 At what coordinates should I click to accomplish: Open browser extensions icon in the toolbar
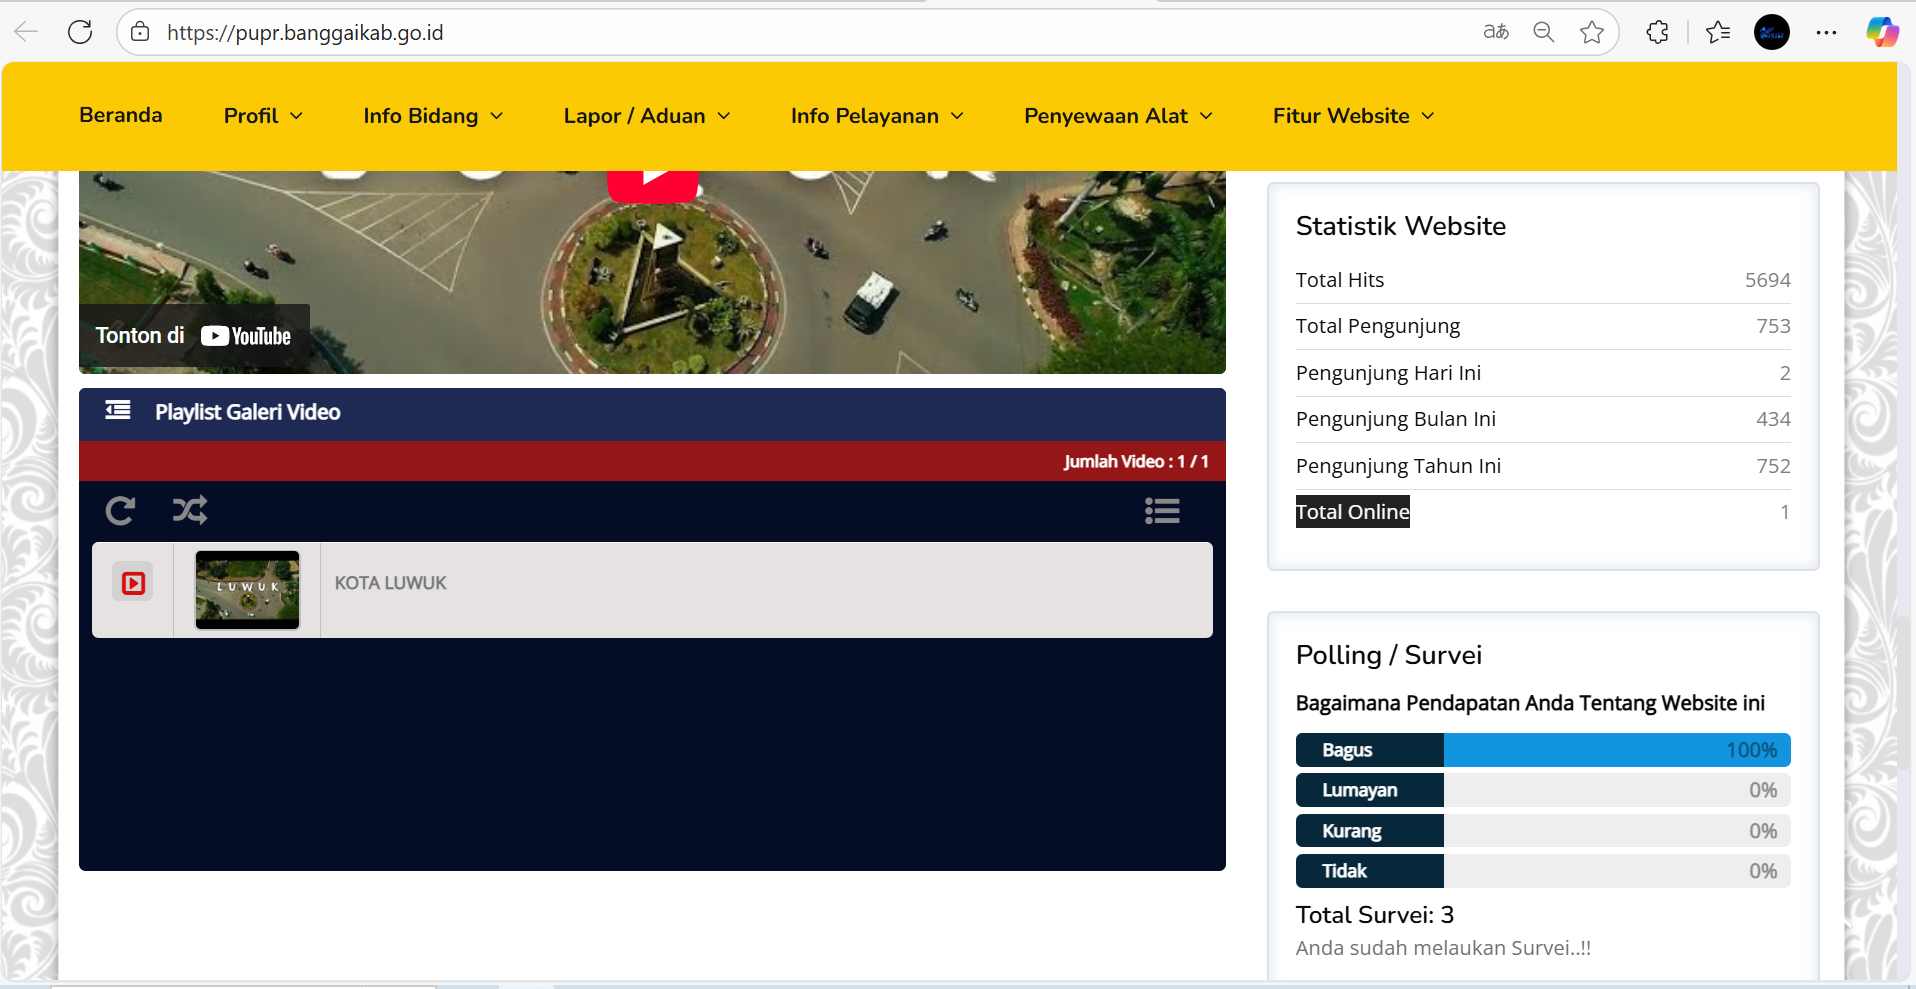tap(1658, 31)
